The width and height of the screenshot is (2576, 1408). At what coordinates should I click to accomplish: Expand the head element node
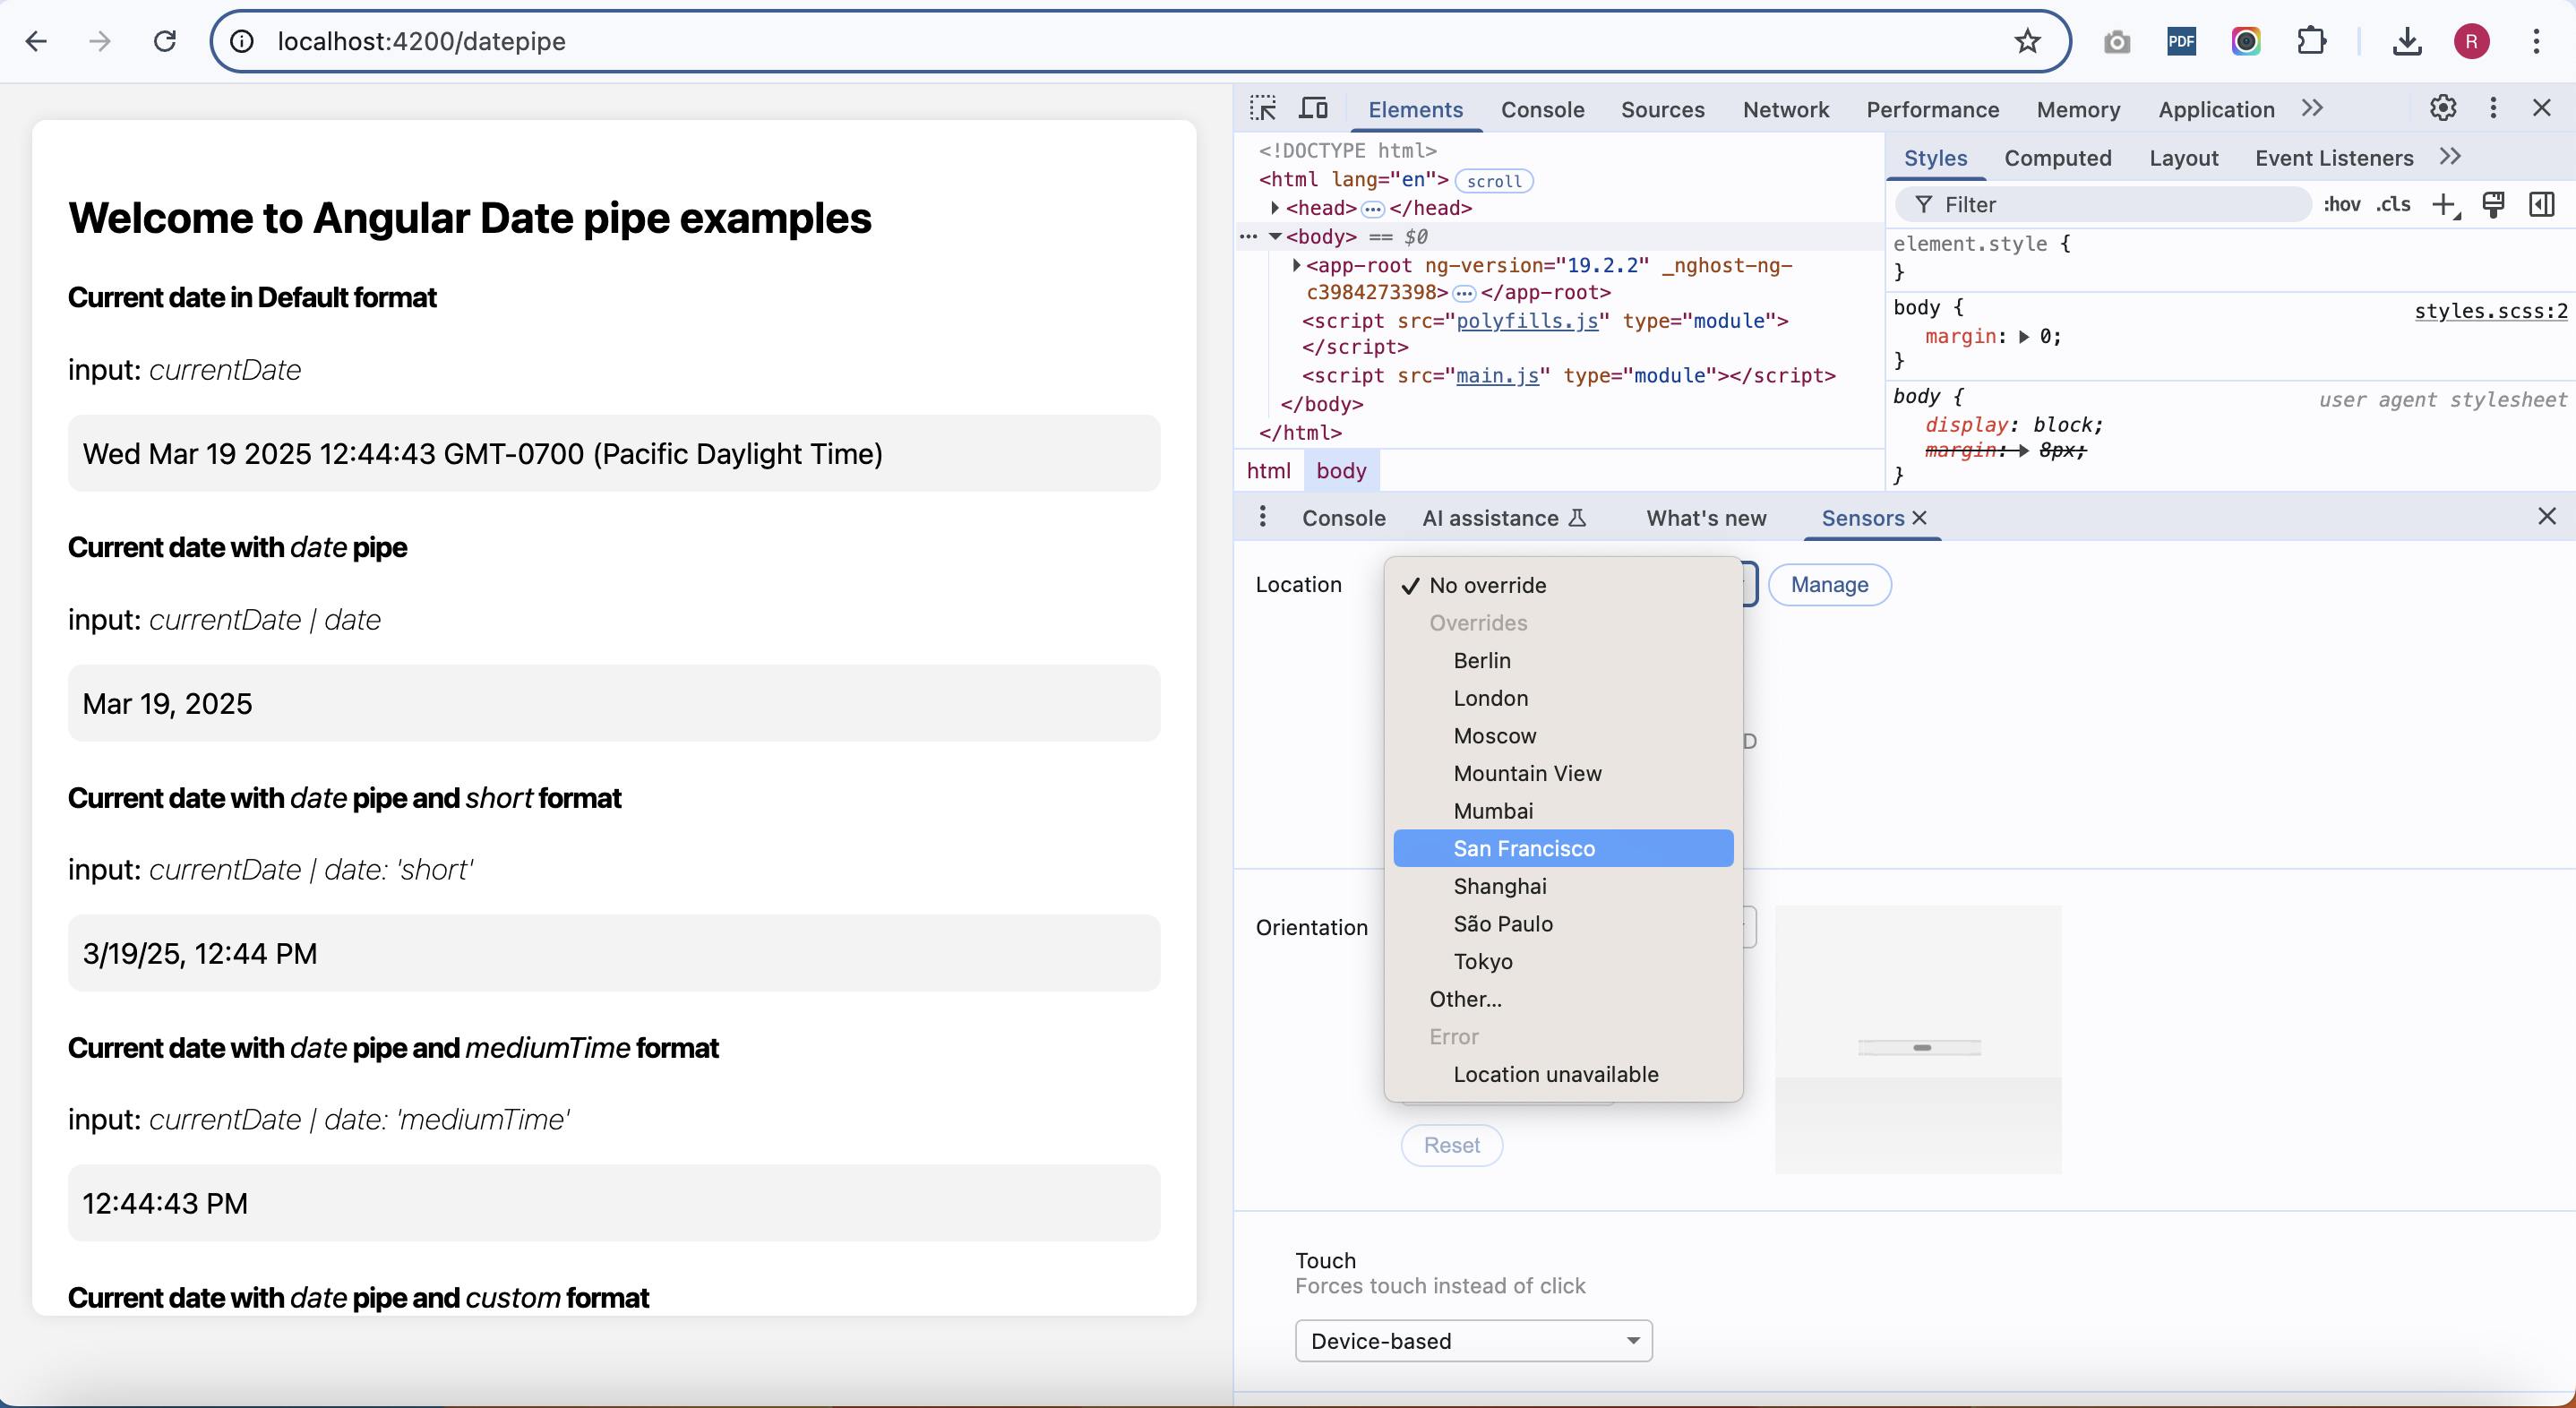tap(1275, 208)
